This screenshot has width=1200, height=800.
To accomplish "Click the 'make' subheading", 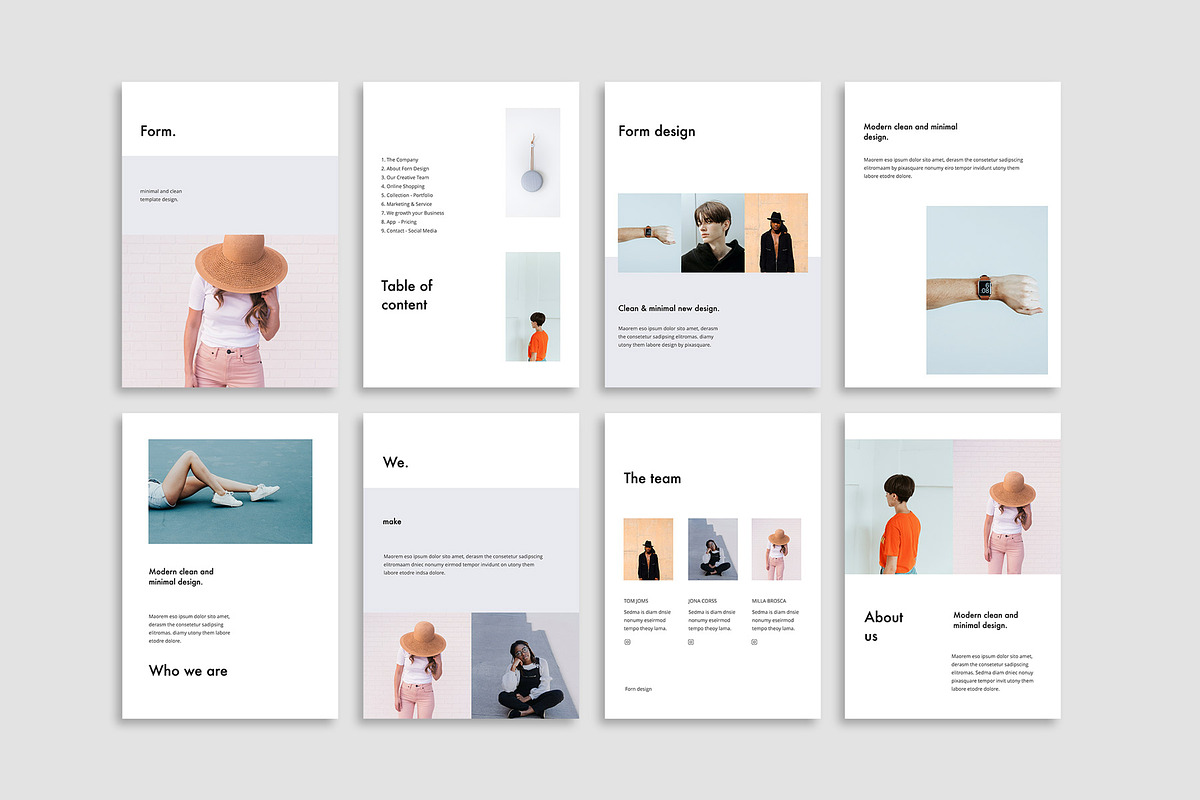I will (392, 522).
